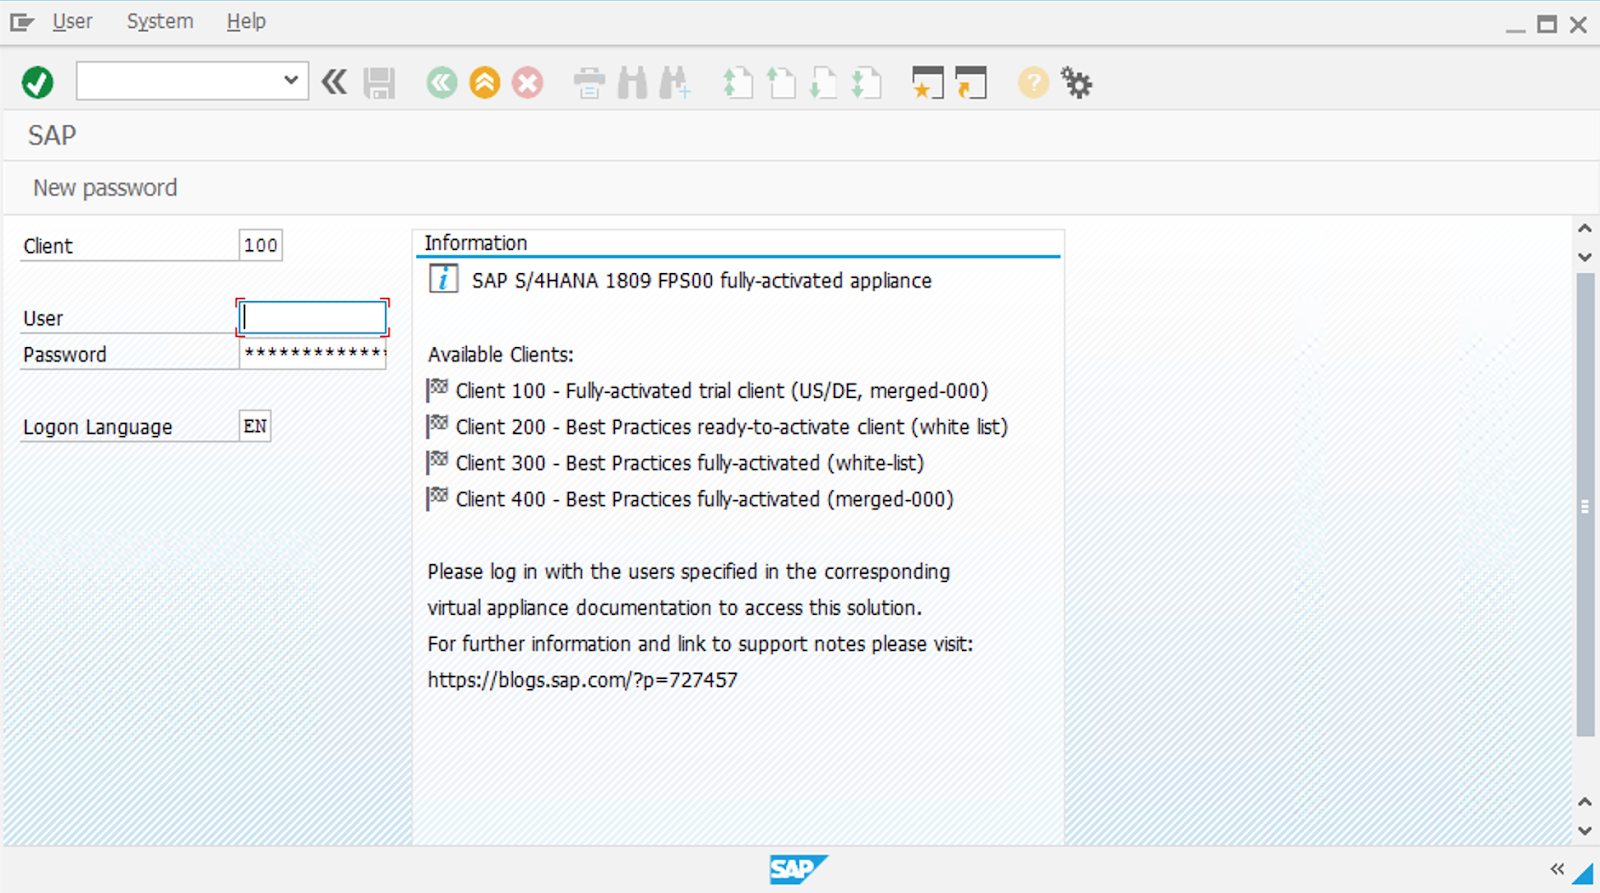Screen dimensions: 1600x893
Task: Click the 'Available Clients:' text
Action: 501,354
